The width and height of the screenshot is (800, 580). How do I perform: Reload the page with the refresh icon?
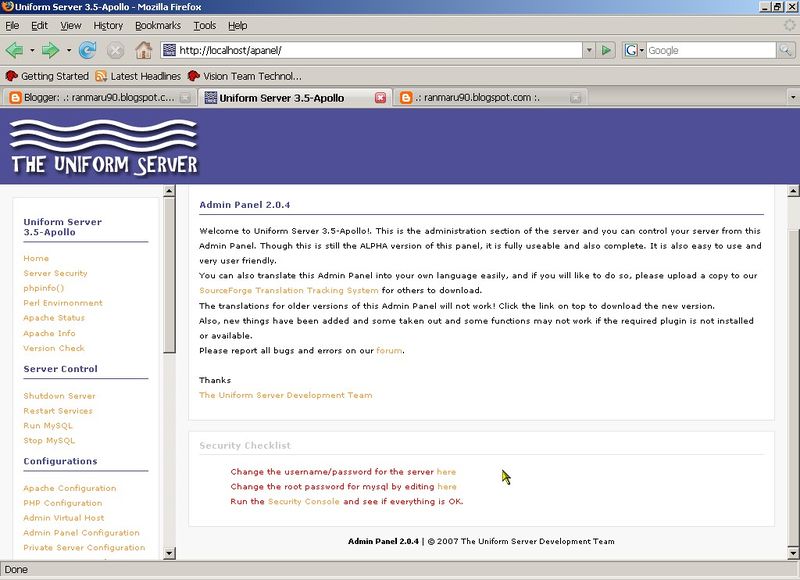(x=88, y=50)
